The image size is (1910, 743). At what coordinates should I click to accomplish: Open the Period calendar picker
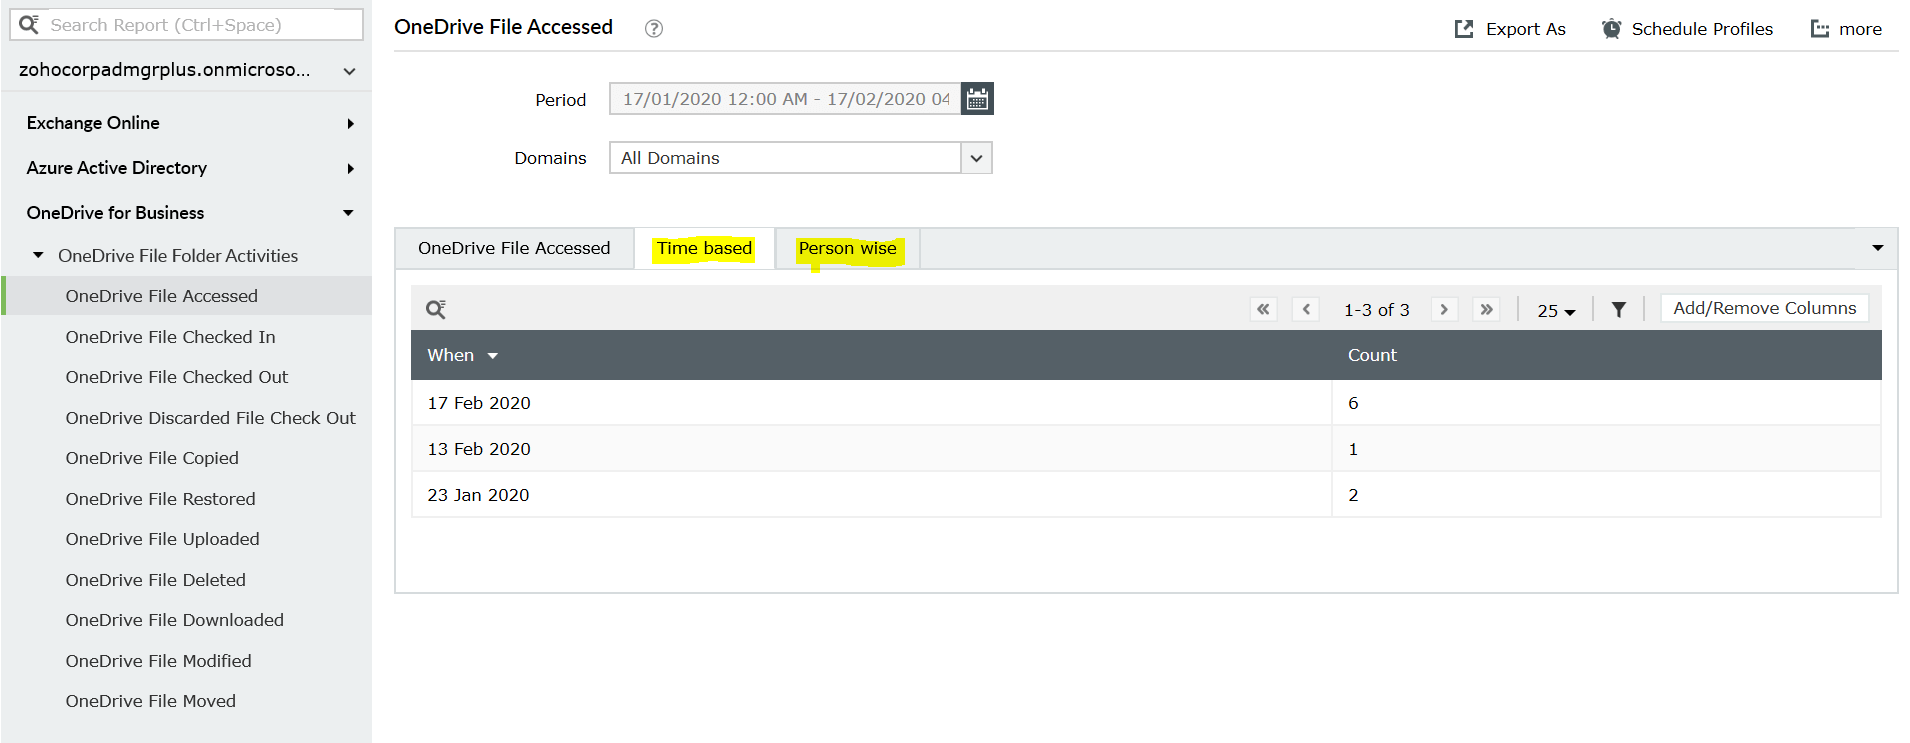pyautogui.click(x=977, y=99)
